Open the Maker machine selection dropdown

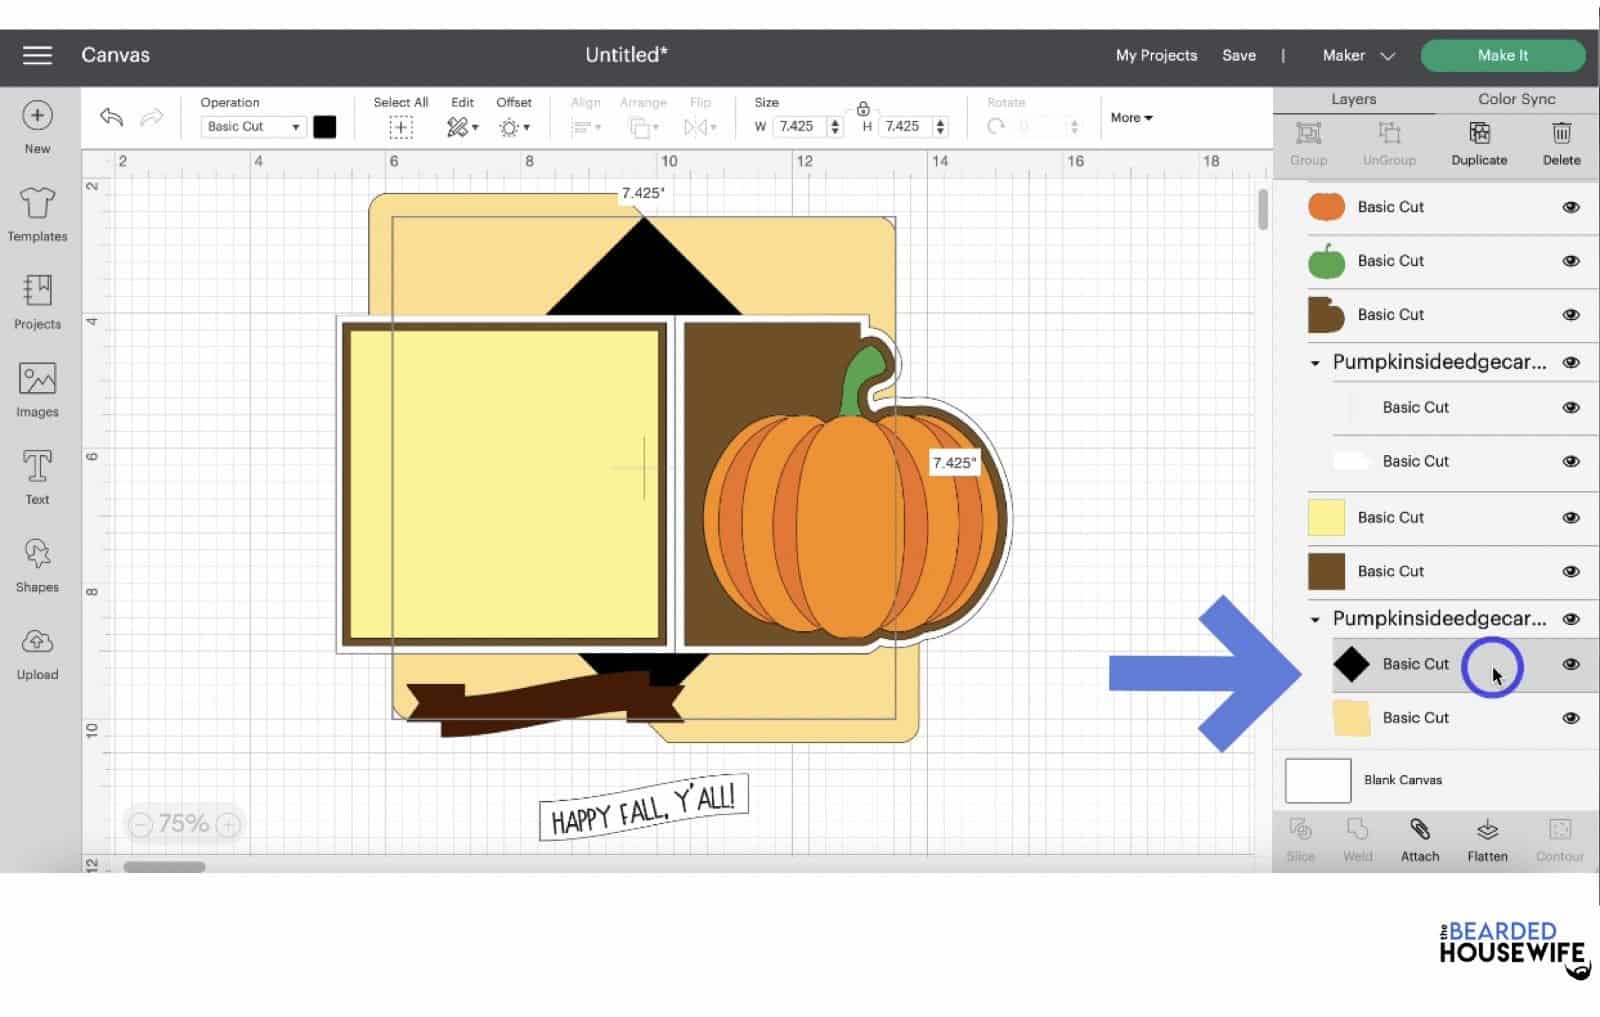[1356, 56]
